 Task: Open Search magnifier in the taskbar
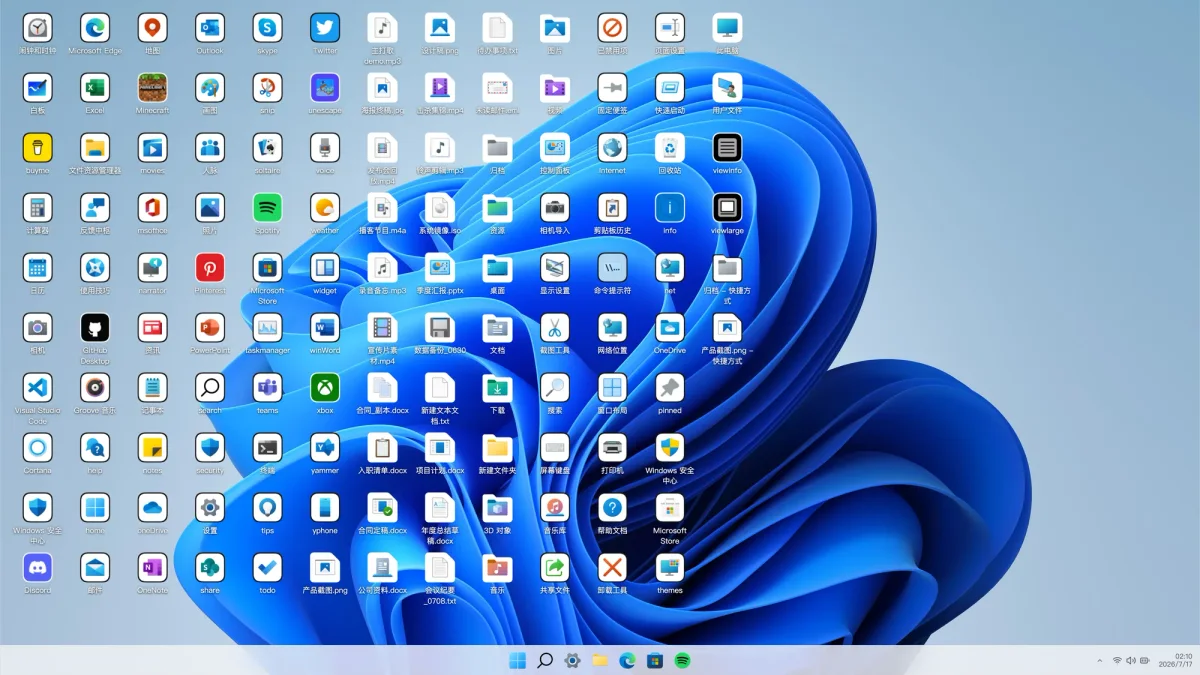click(x=545, y=660)
